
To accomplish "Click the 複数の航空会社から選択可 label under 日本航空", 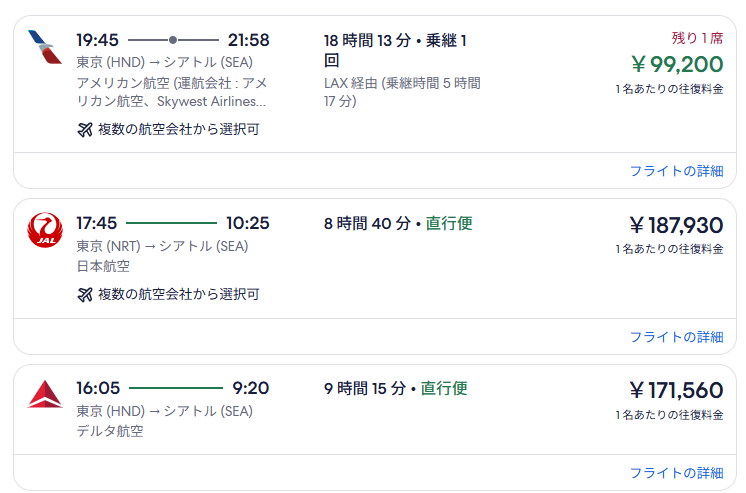I will (178, 295).
